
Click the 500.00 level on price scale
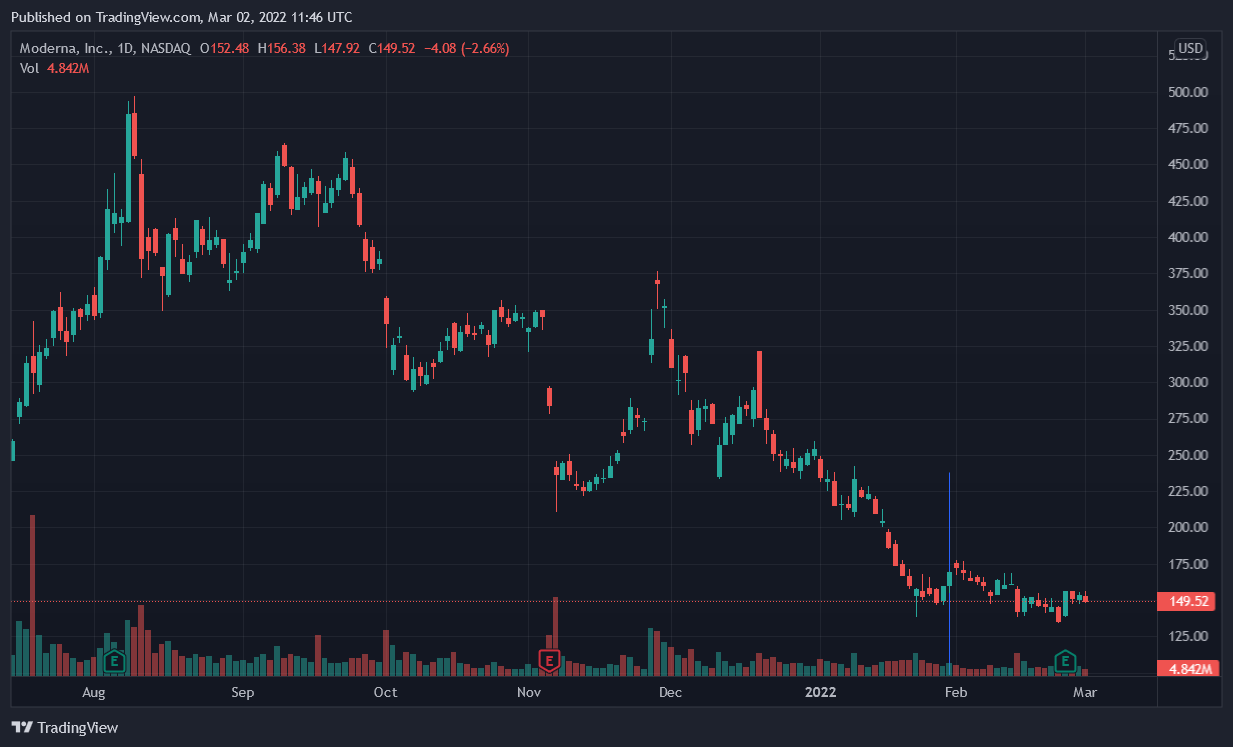coord(1190,92)
